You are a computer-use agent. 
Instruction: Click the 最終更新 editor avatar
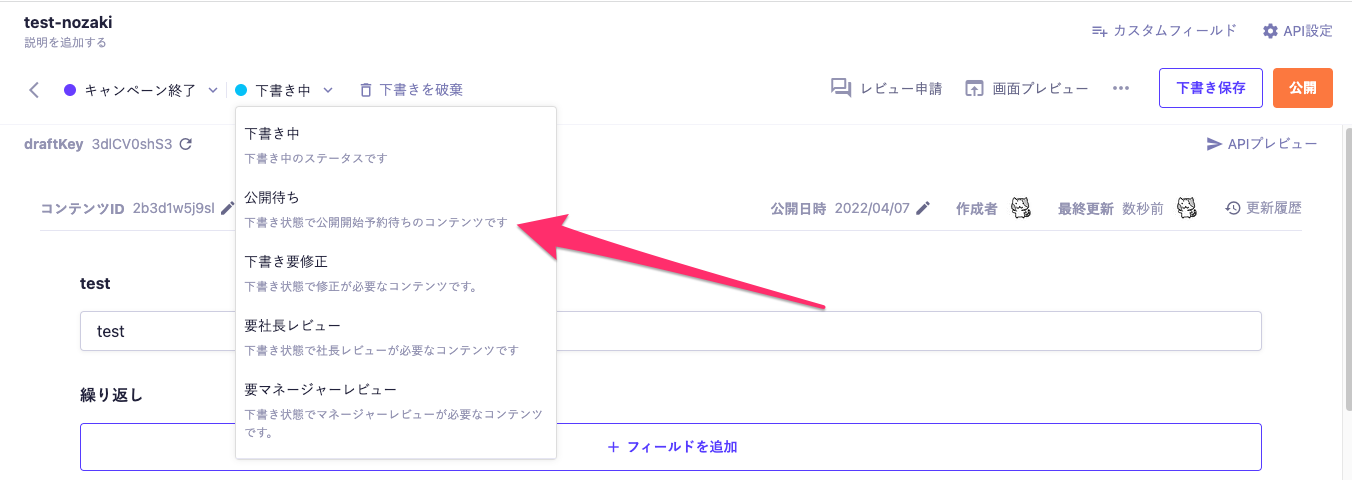tap(1187, 208)
